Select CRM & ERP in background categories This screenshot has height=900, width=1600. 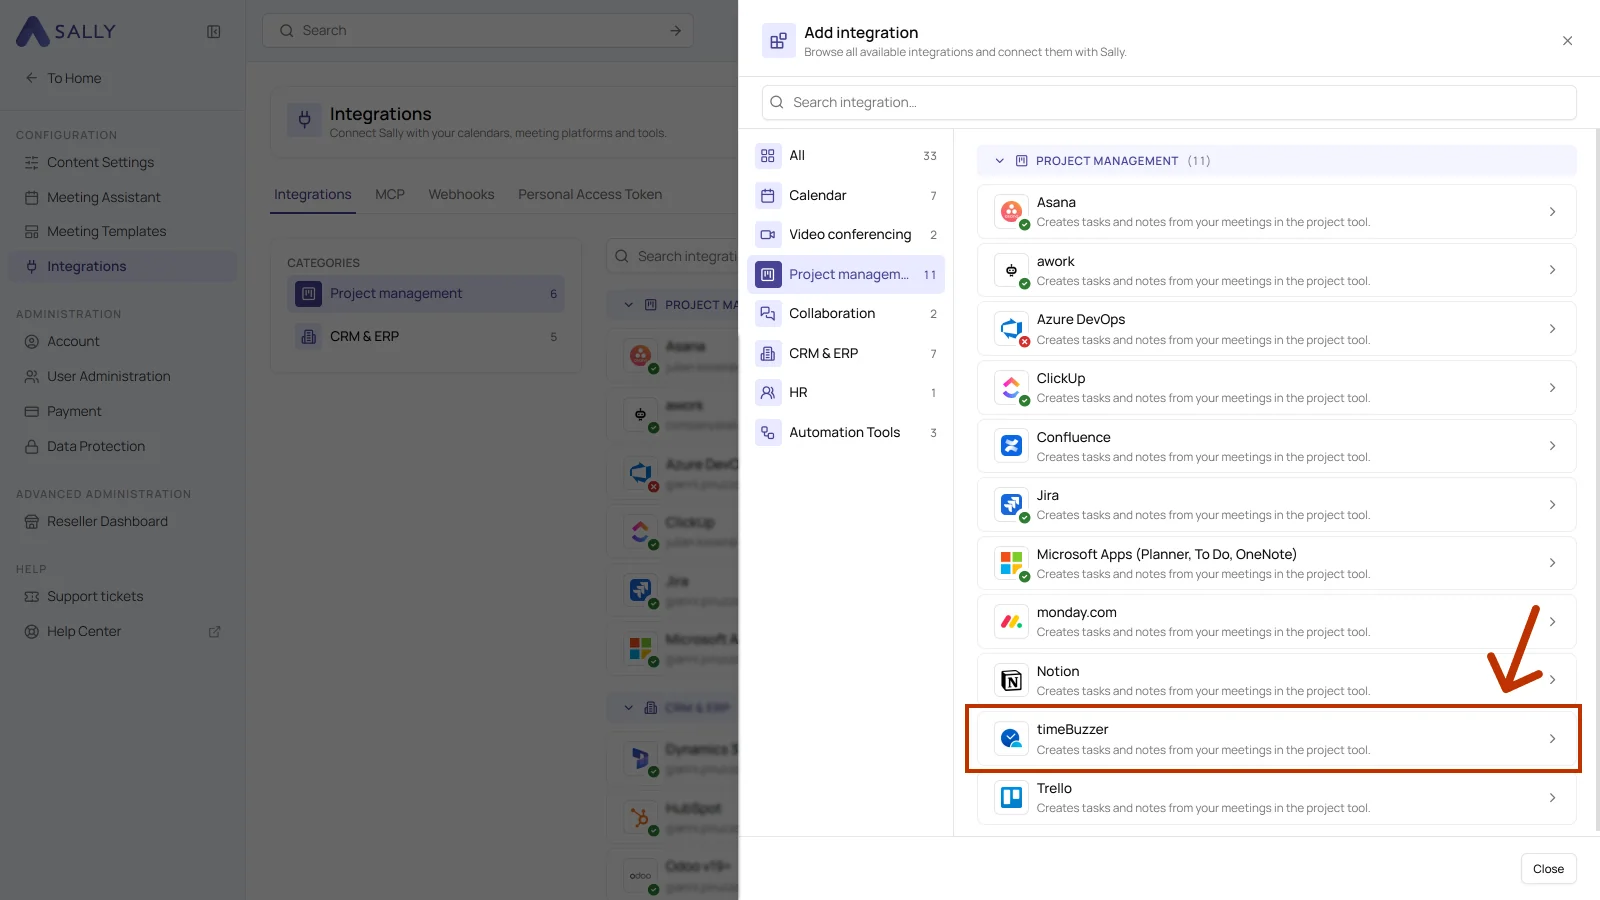[426, 337]
